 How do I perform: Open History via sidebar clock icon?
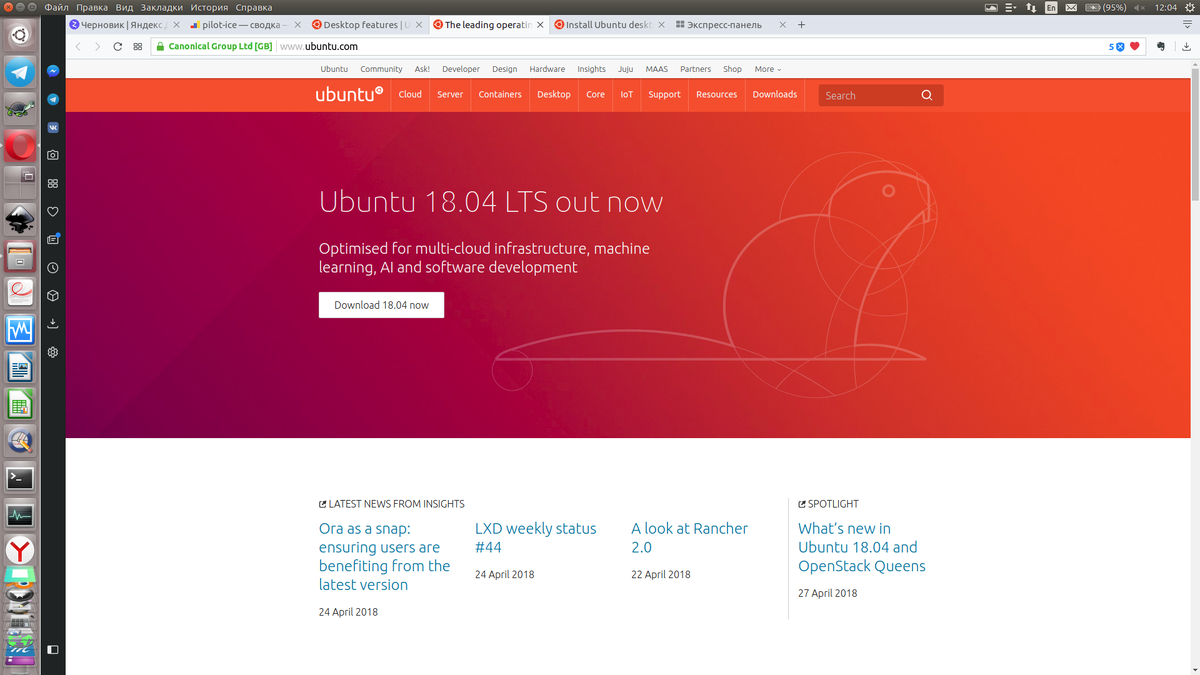[x=53, y=268]
